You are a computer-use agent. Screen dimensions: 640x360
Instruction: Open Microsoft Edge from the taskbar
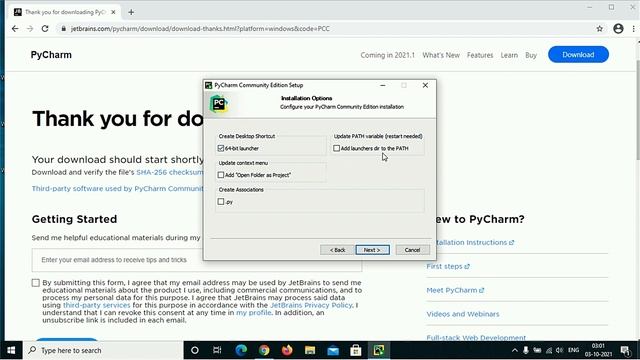(x=241, y=350)
